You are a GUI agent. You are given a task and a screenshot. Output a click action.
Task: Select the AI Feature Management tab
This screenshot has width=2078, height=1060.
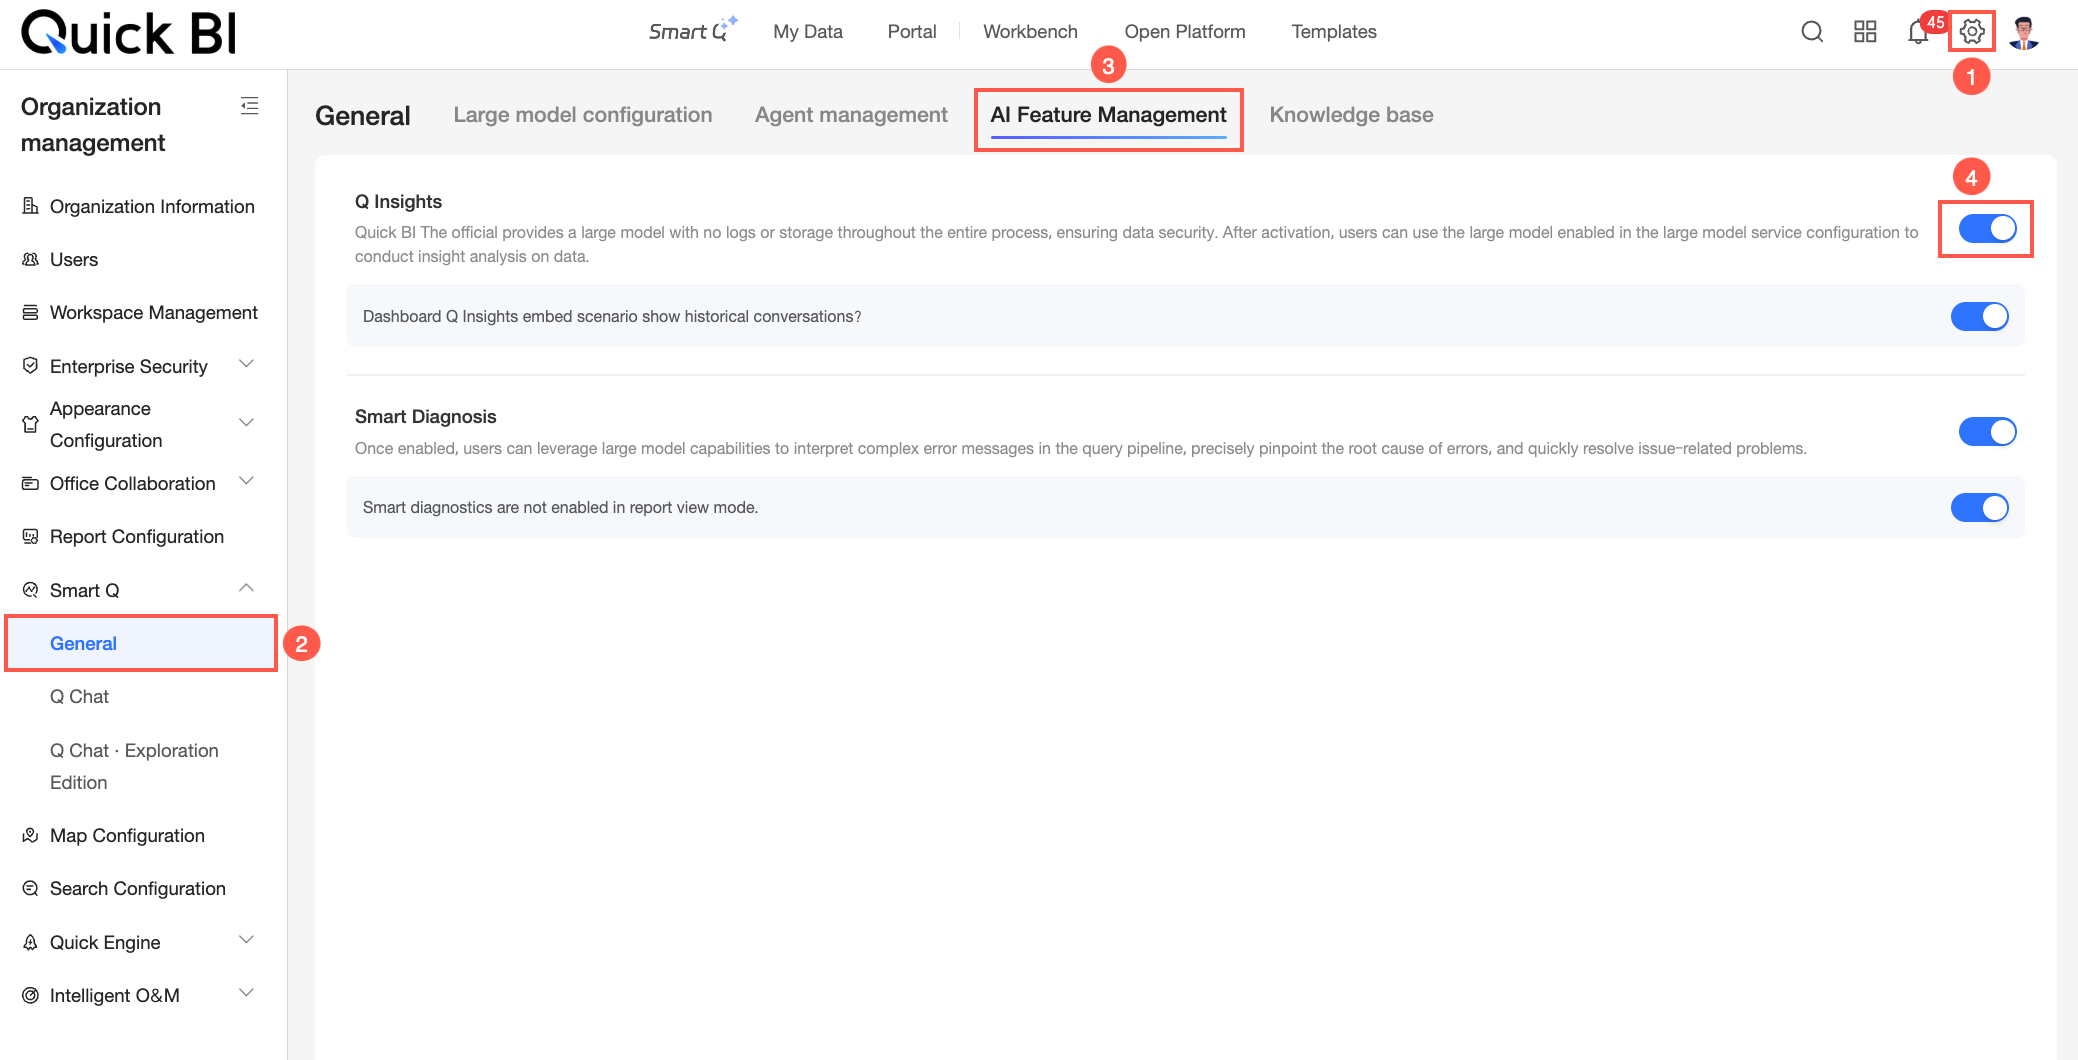coord(1108,115)
